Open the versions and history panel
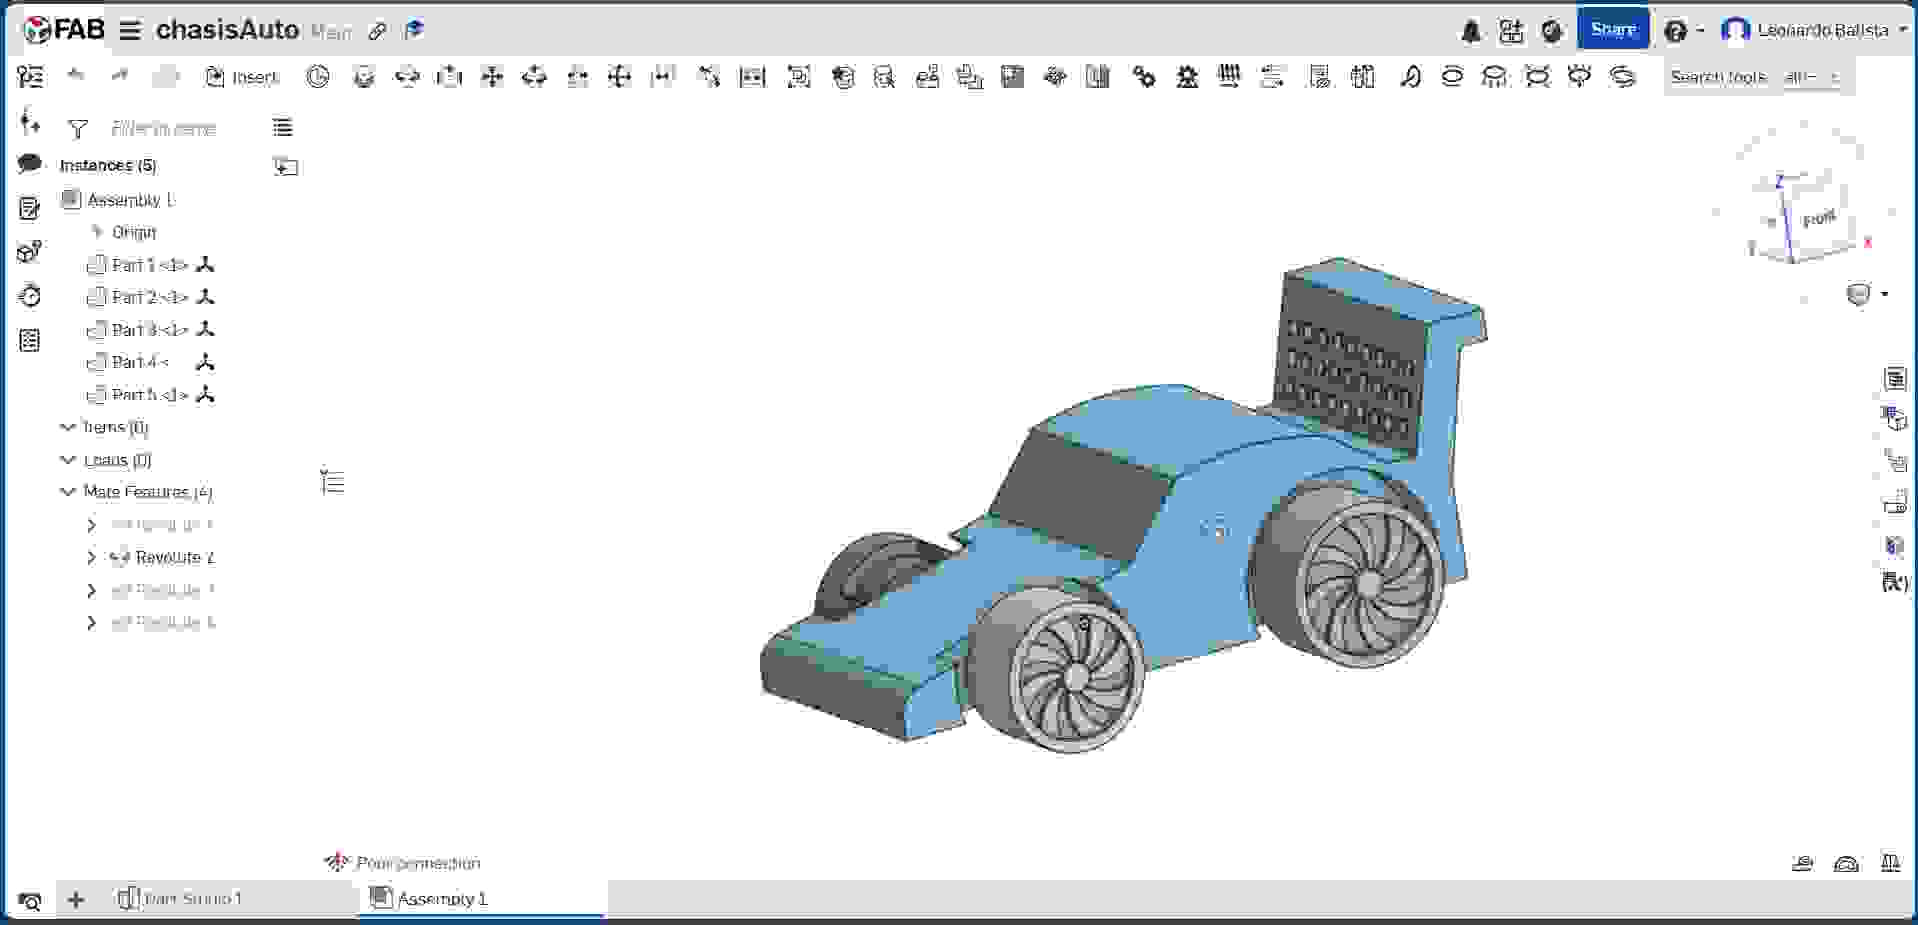The image size is (1918, 925). [30, 296]
